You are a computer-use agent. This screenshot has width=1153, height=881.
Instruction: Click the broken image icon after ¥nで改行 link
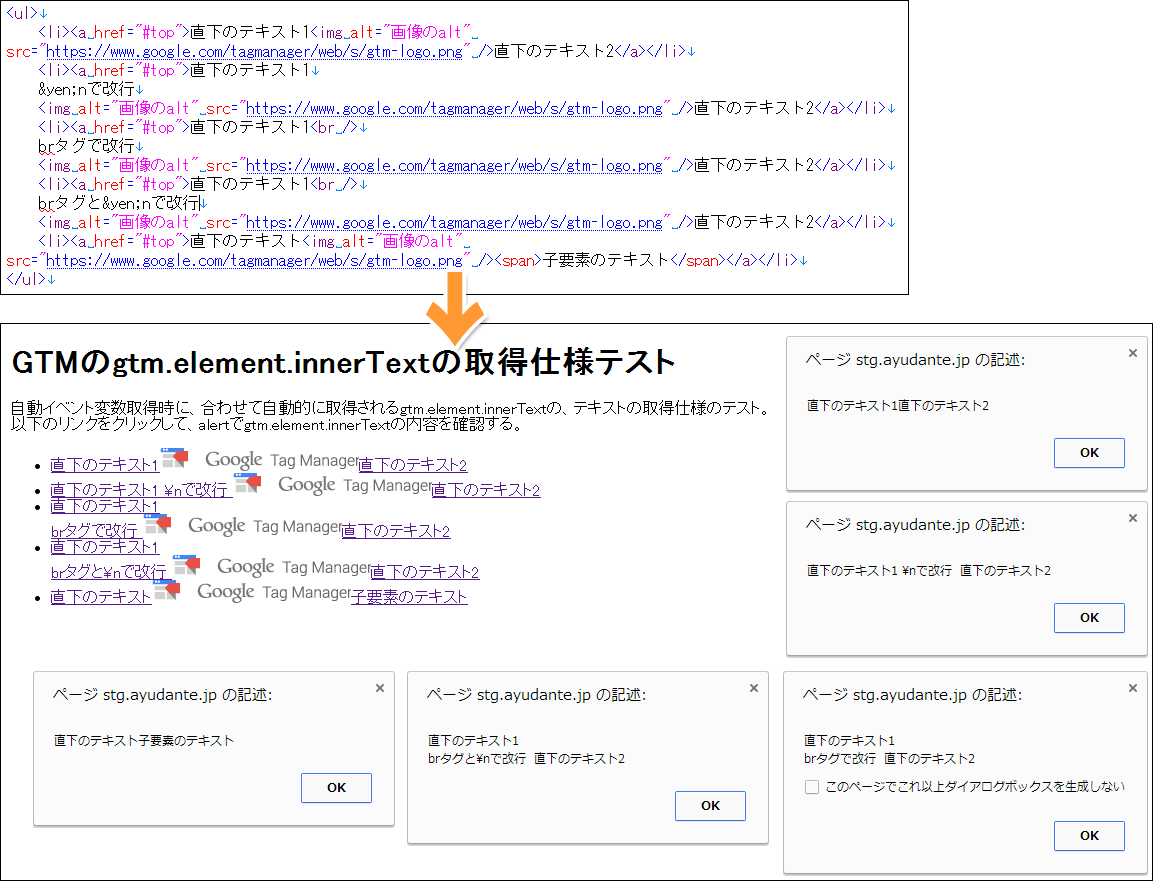click(247, 483)
